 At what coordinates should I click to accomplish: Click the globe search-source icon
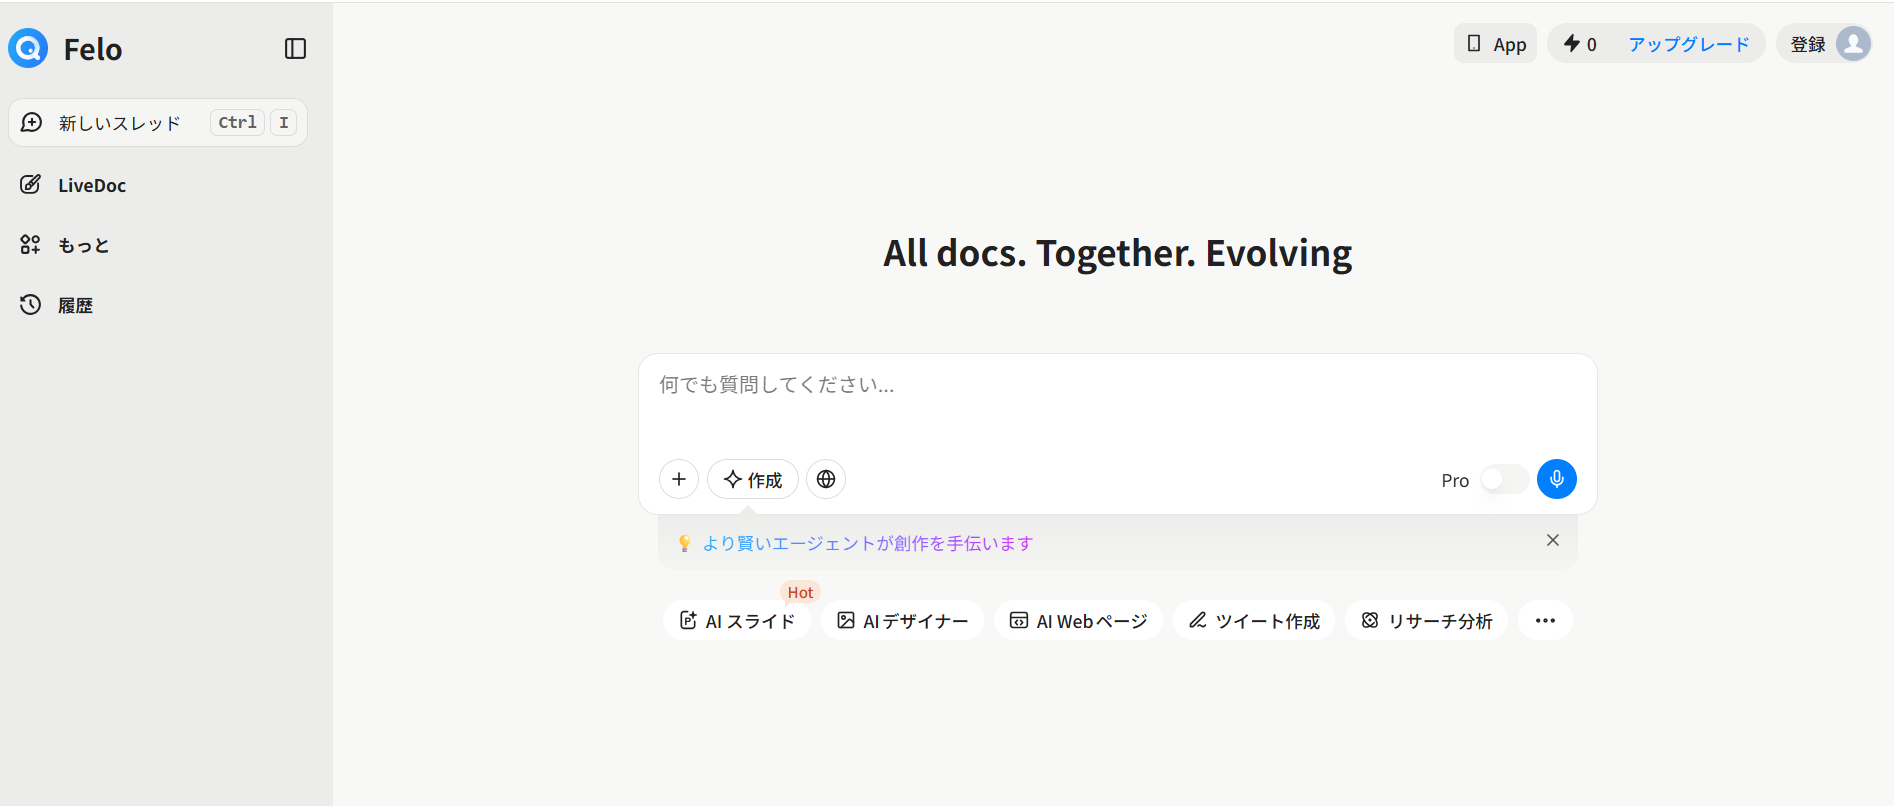pos(826,479)
